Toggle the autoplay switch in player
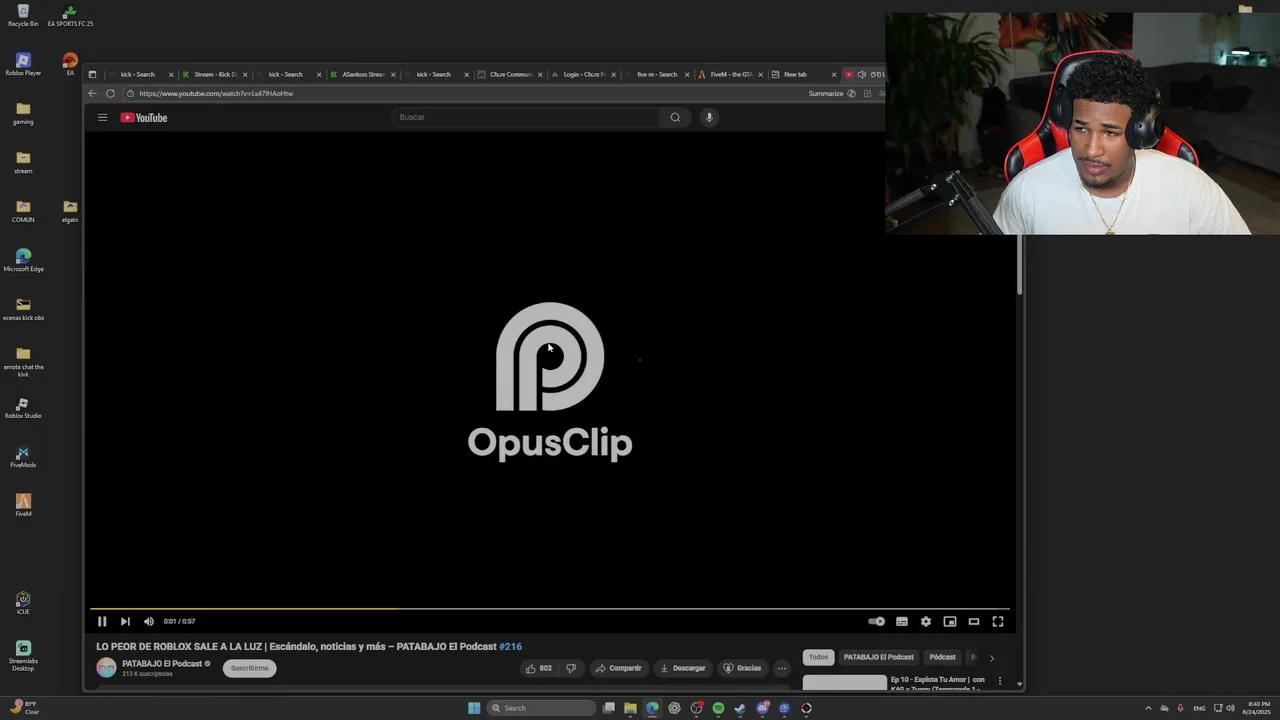Viewport: 1280px width, 720px height. [x=876, y=621]
